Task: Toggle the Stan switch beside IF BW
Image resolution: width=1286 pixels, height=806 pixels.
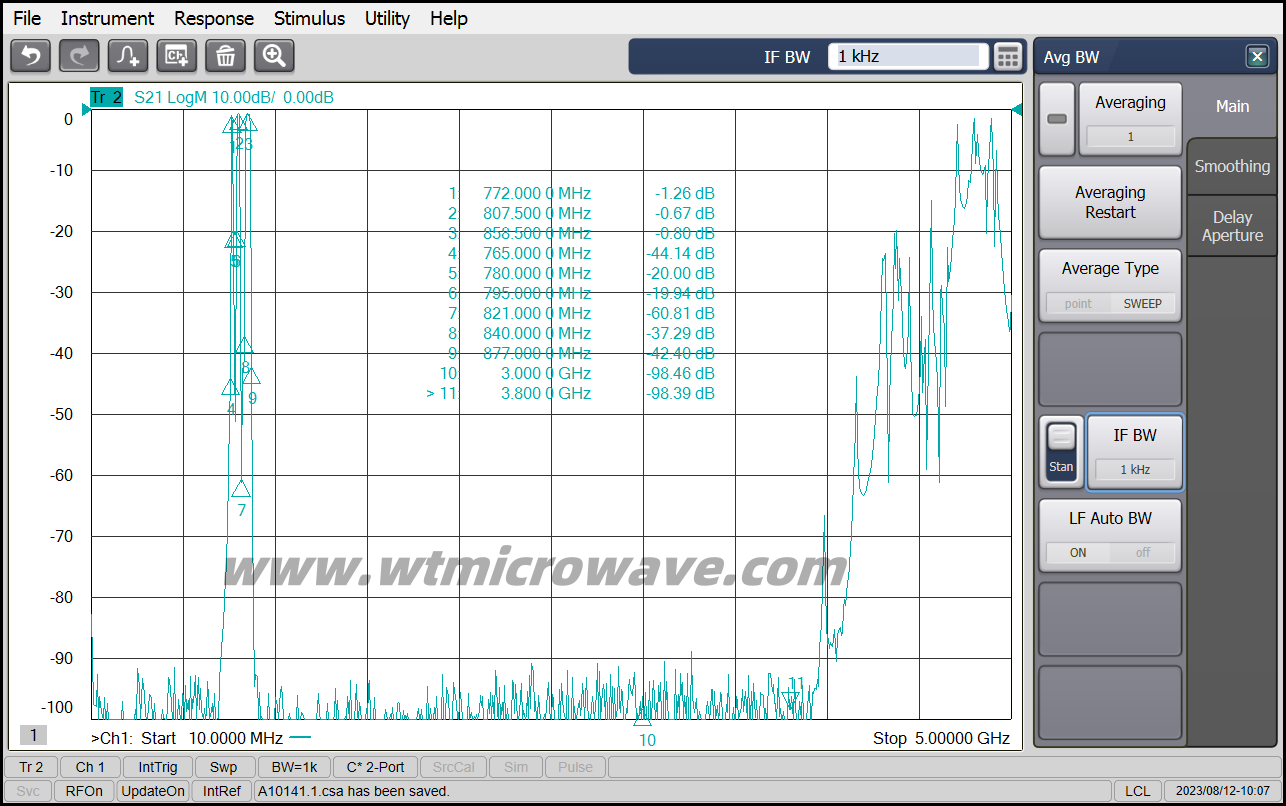Action: (1061, 452)
